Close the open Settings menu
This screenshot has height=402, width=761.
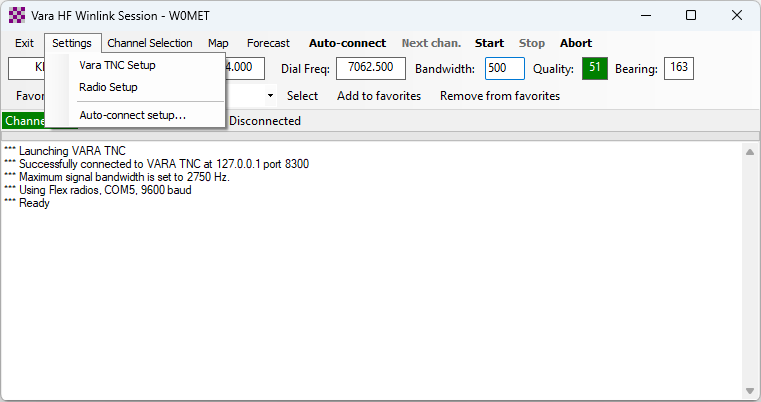(x=72, y=43)
